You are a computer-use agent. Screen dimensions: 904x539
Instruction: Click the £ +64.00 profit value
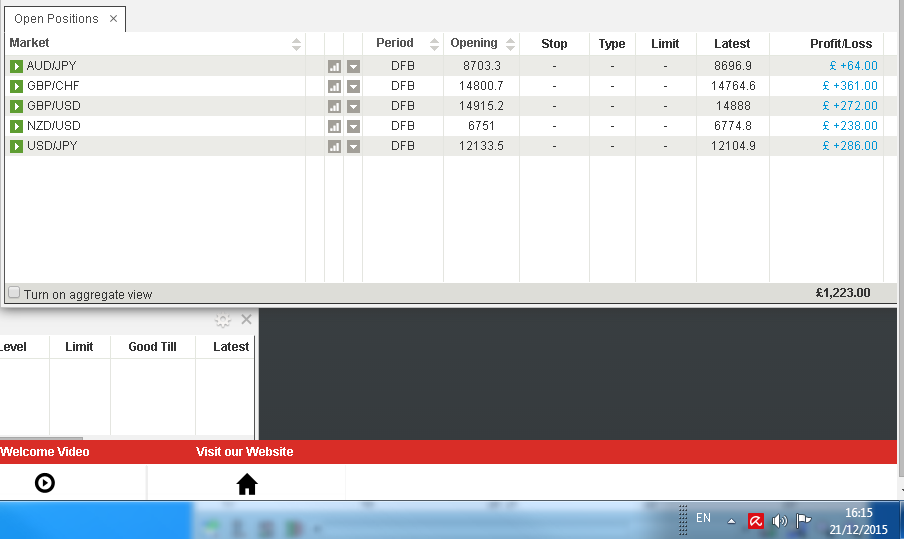tap(853, 66)
